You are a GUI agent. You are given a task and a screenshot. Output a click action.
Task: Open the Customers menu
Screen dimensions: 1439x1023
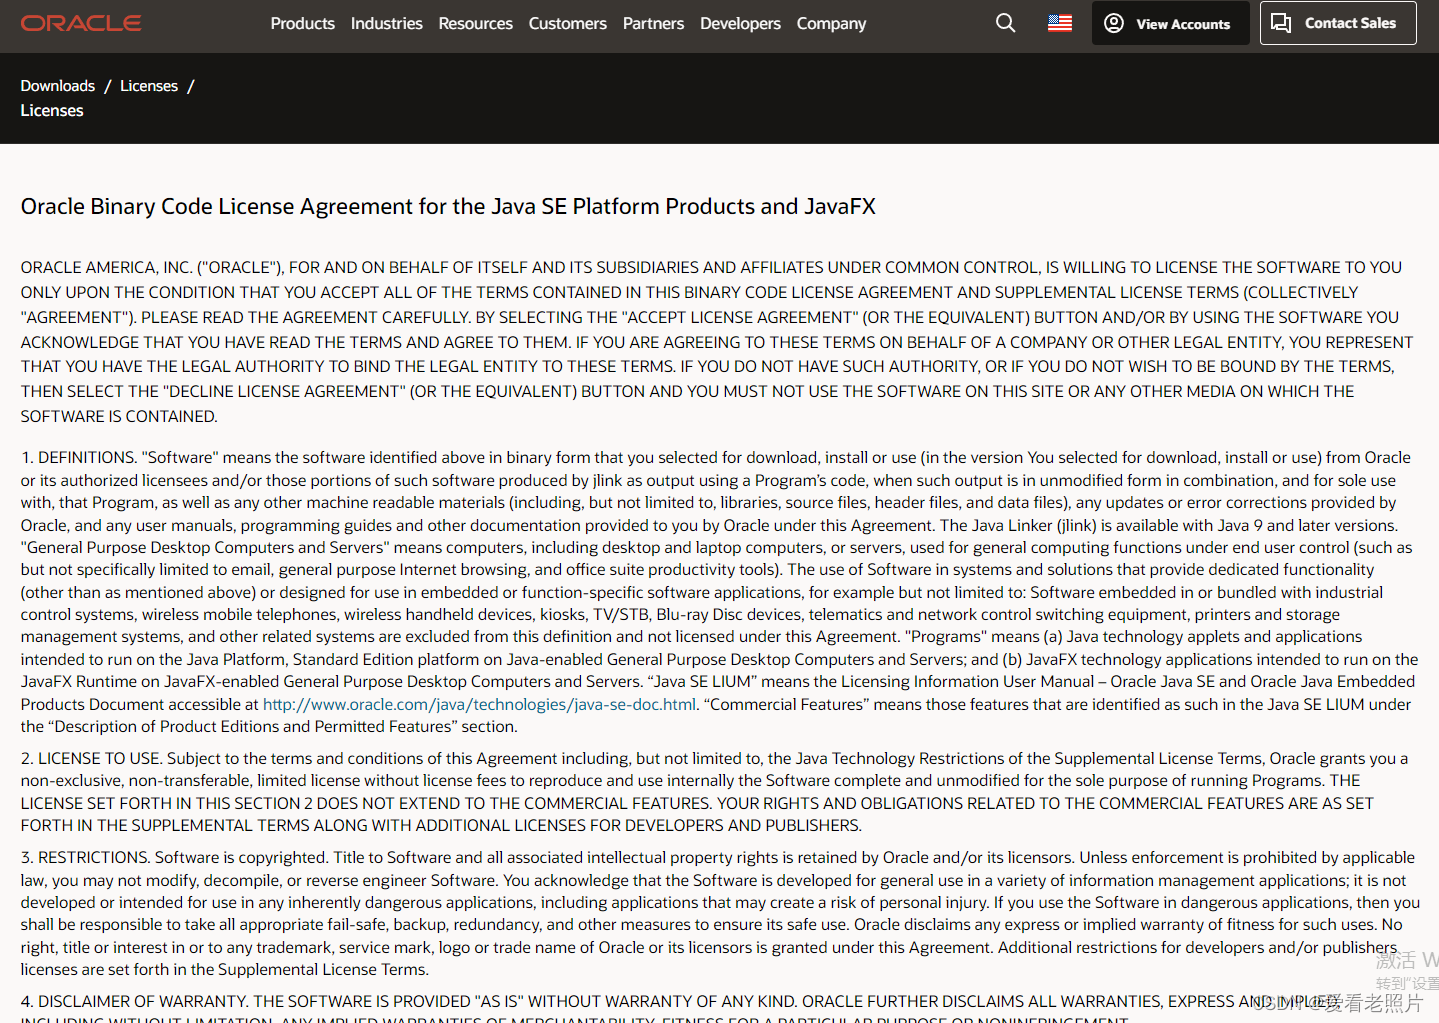tap(568, 23)
